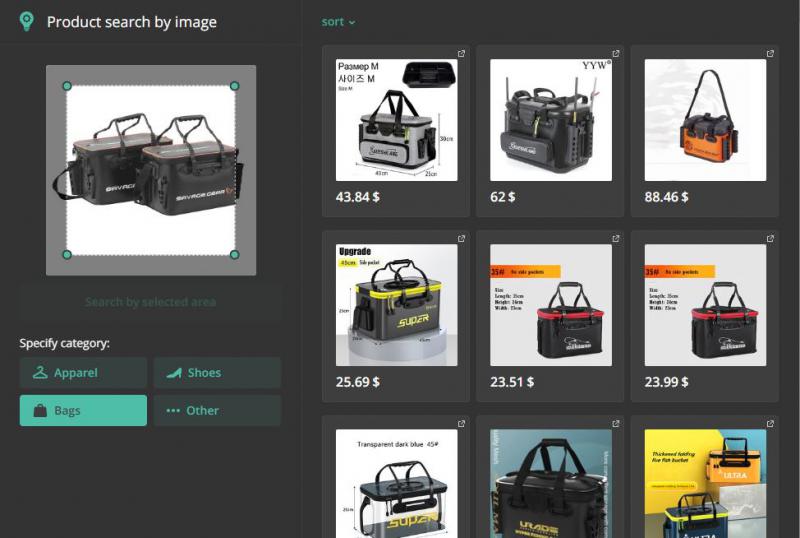Open the sort dropdown

point(338,22)
